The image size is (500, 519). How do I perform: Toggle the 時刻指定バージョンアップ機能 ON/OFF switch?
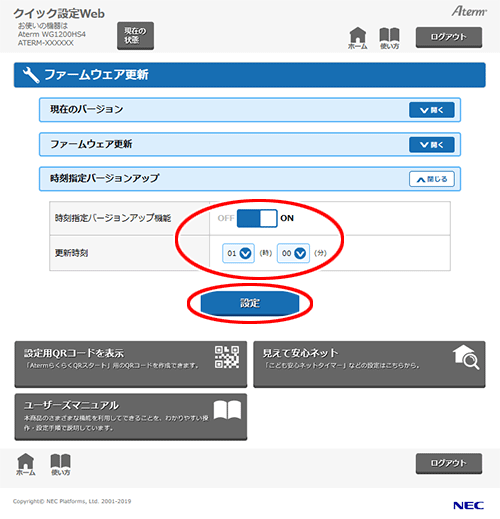pos(257,218)
